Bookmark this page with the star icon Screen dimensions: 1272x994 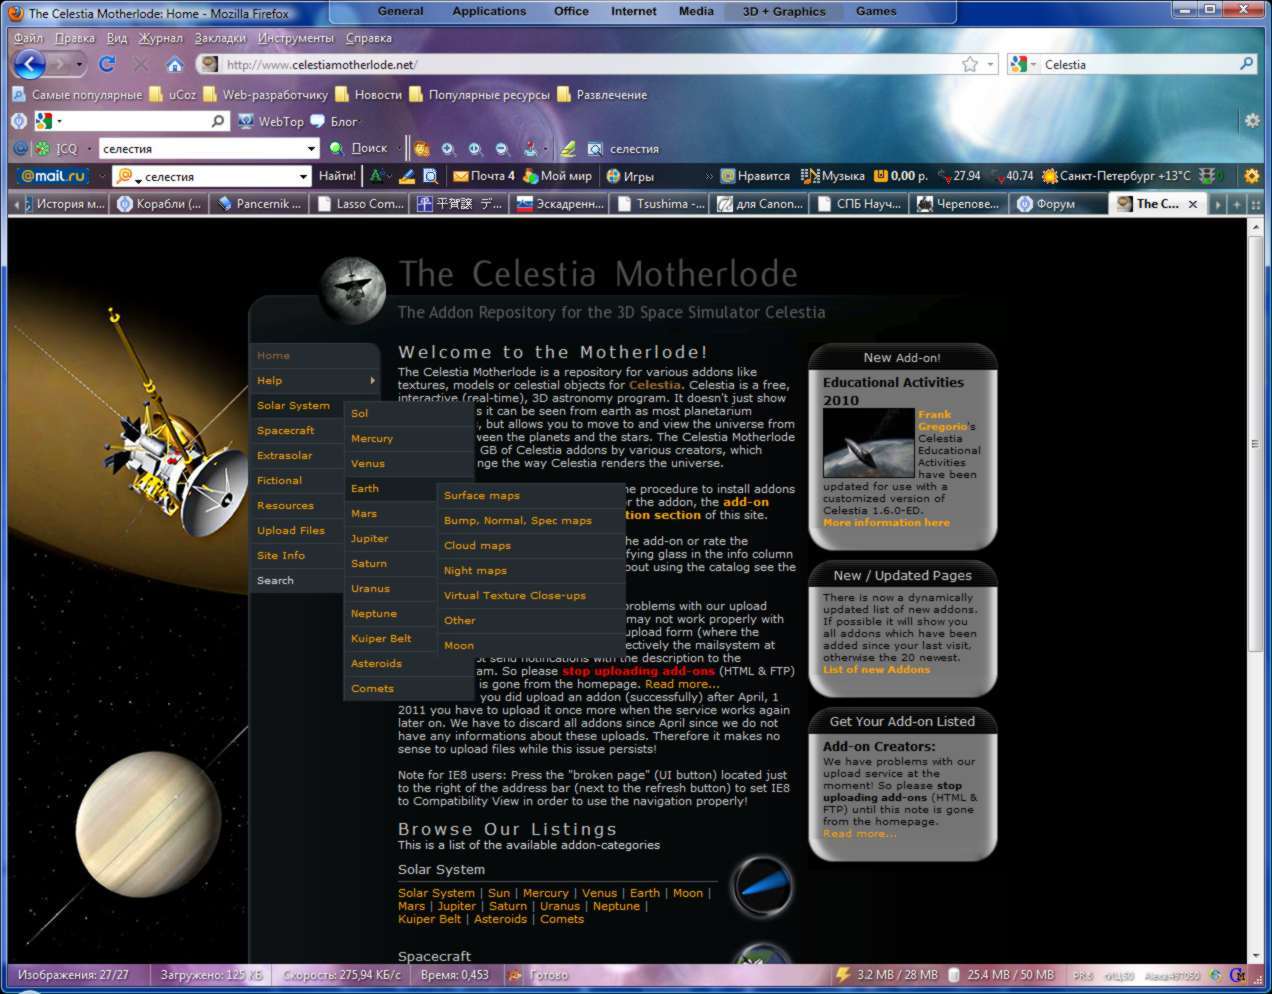click(969, 64)
